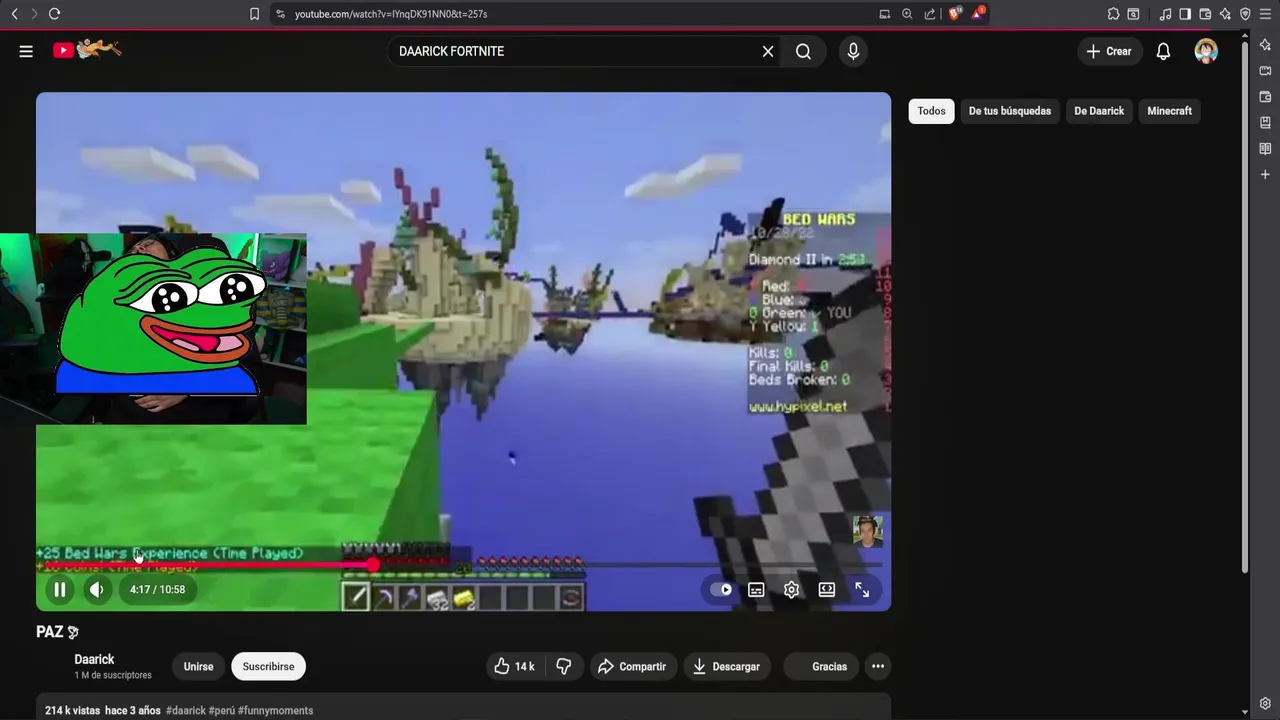Viewport: 1280px width, 720px height.
Task: Click the progress bar scrubber handle
Action: tap(373, 565)
